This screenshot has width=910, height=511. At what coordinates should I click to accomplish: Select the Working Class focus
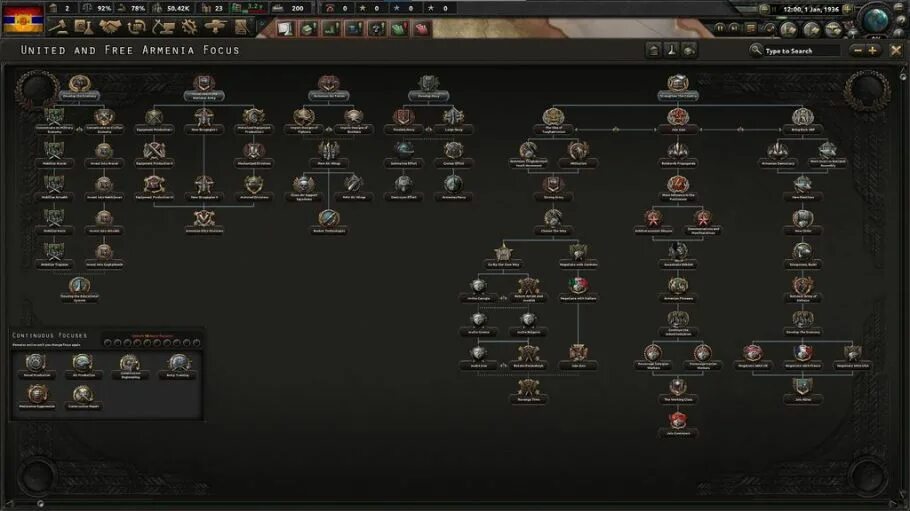coord(677,390)
